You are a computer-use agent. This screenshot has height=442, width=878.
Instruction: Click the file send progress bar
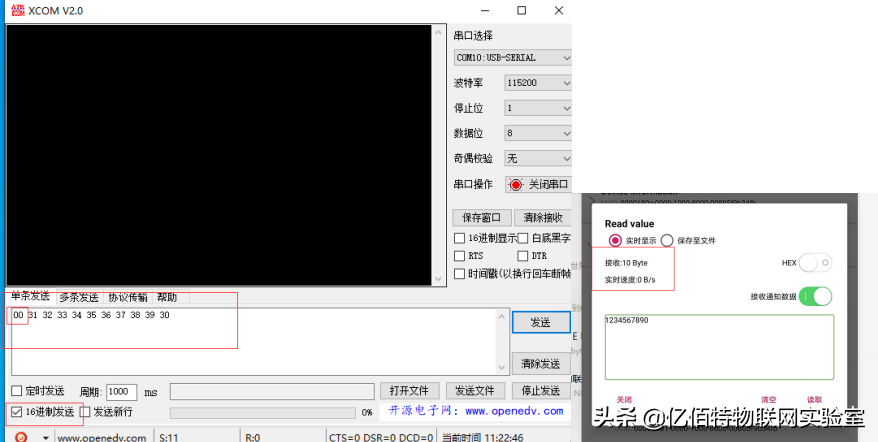[x=263, y=413]
